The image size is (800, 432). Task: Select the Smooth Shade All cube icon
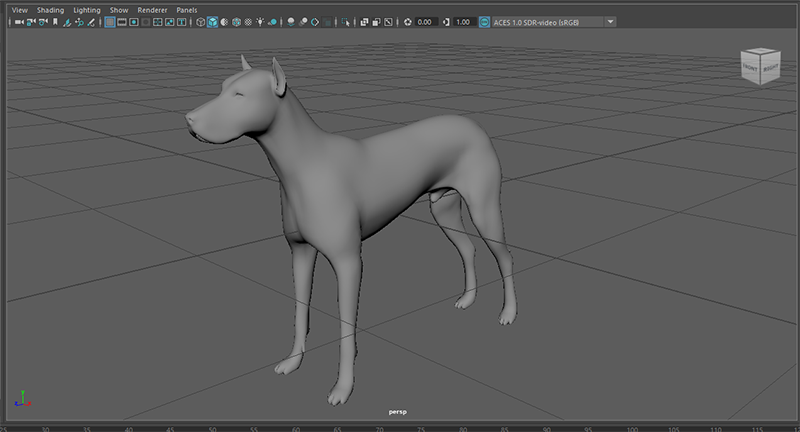(x=213, y=21)
